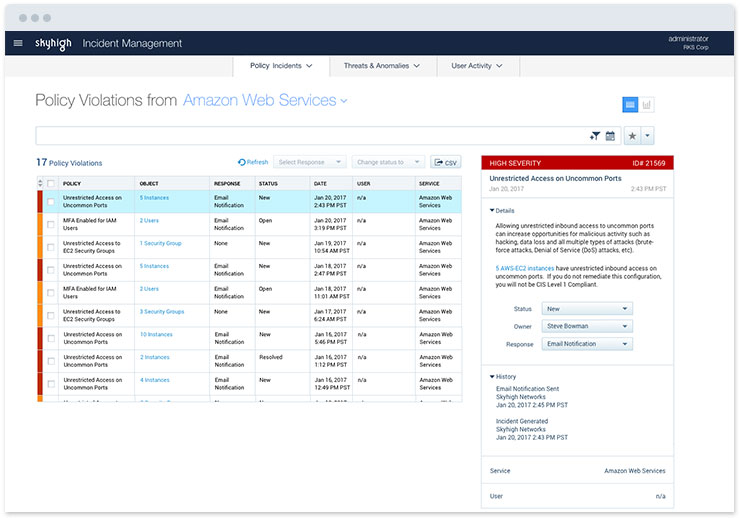The width and height of the screenshot is (740, 518).
Task: Click the star saved views button
Action: pos(632,136)
